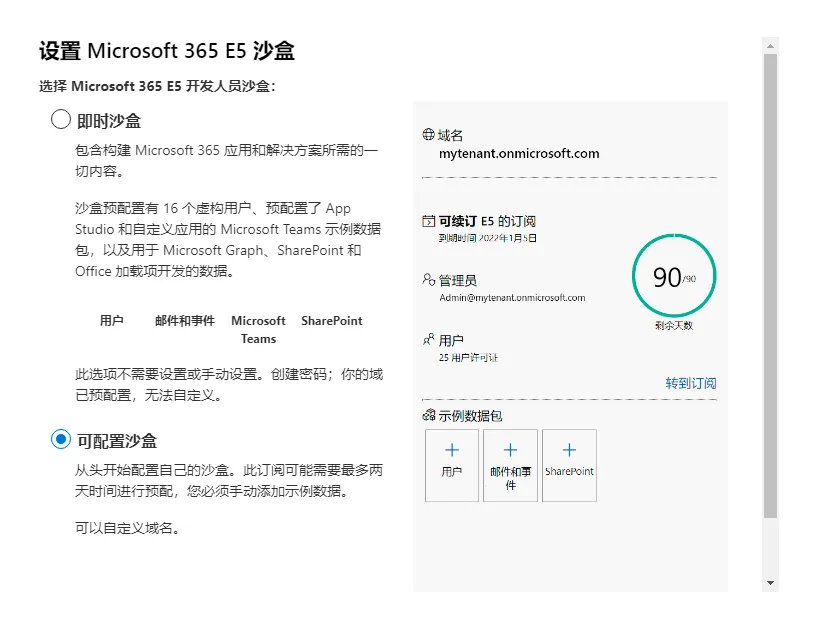Click the 管理员 person icon
This screenshot has width=817, height=629.
pyautogui.click(x=429, y=281)
